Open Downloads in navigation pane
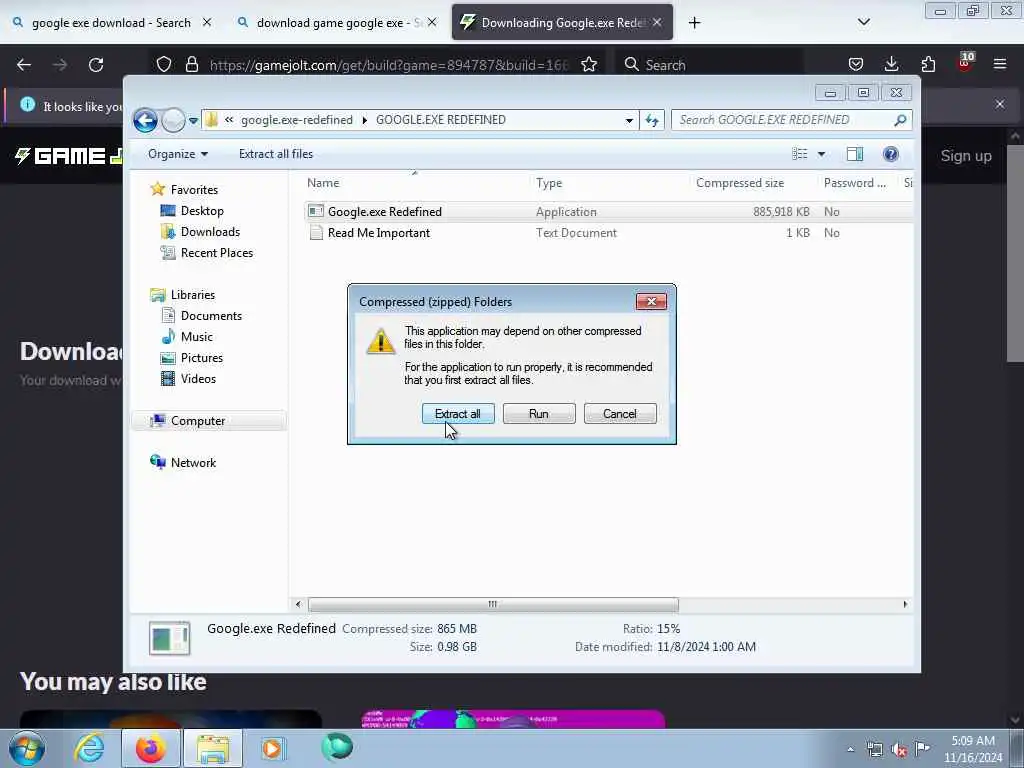 click(x=210, y=232)
